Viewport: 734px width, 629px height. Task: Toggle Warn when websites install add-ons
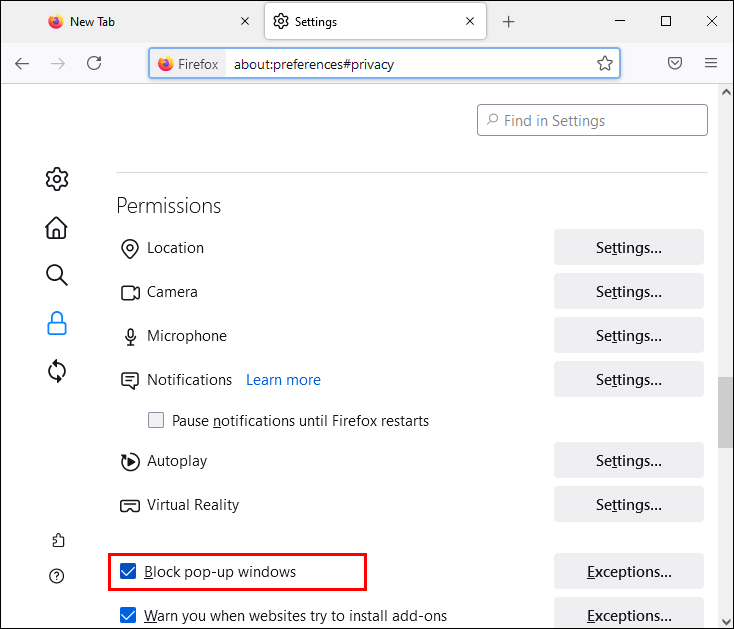click(128, 616)
